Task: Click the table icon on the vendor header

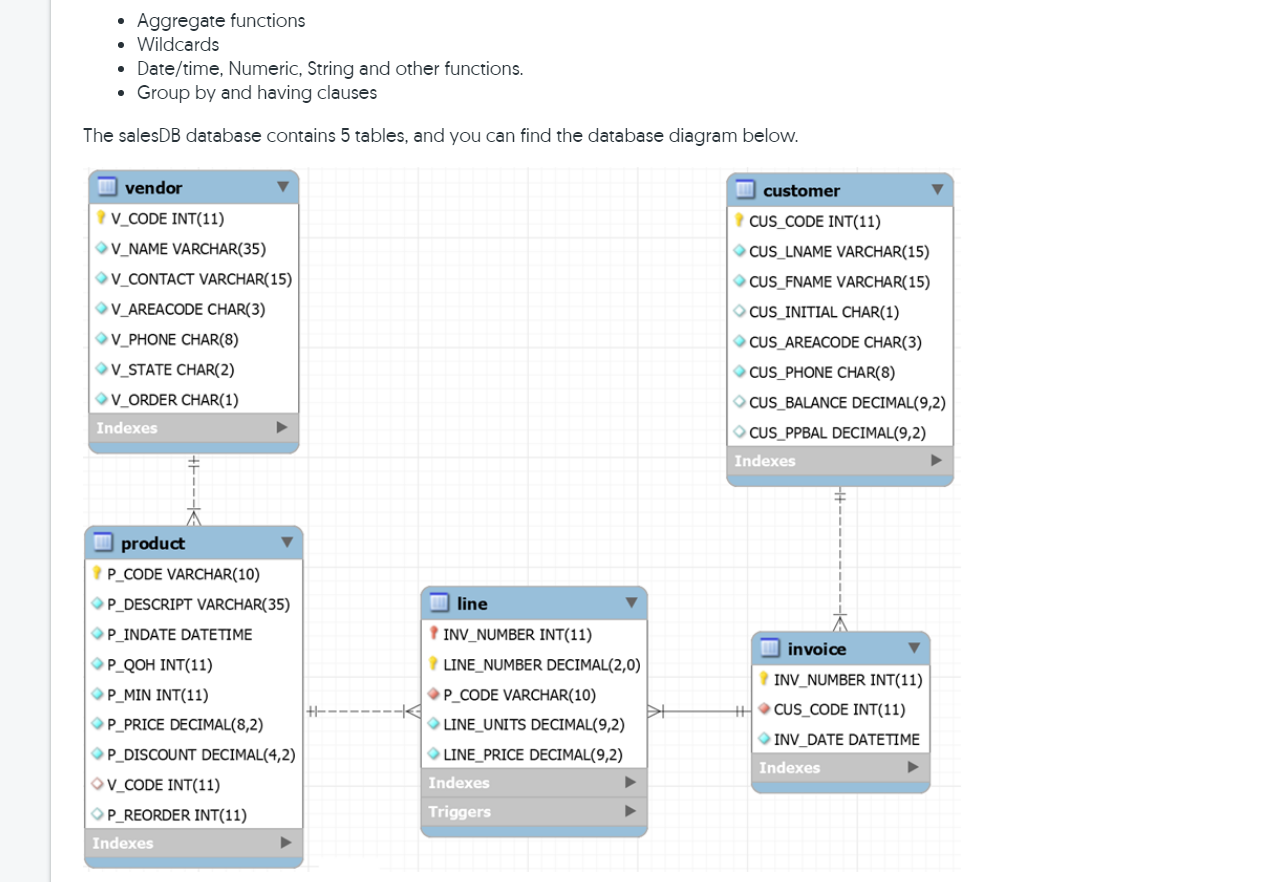Action: [108, 187]
